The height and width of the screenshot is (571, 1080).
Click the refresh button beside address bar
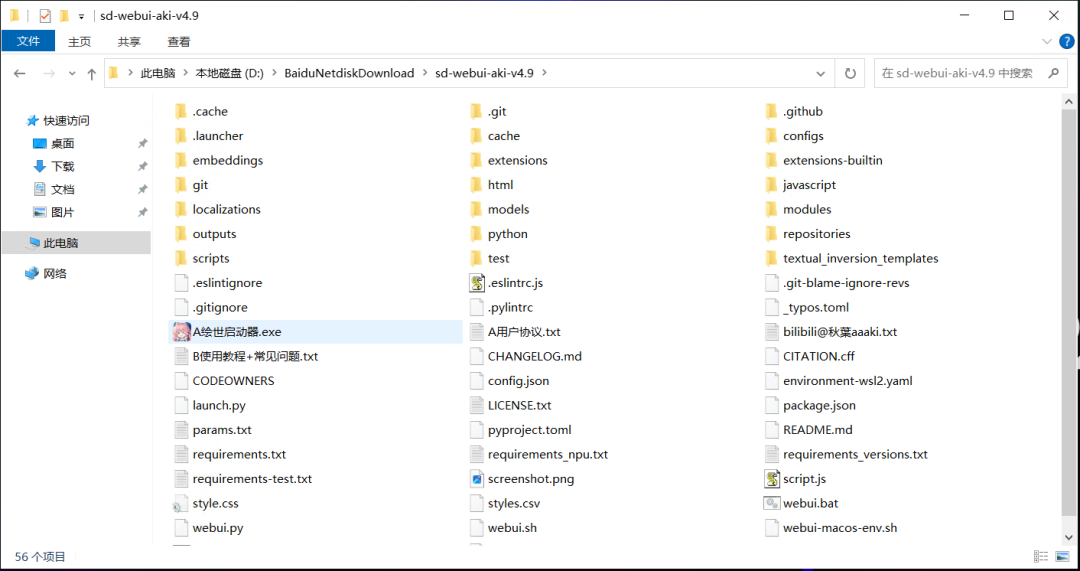[850, 73]
